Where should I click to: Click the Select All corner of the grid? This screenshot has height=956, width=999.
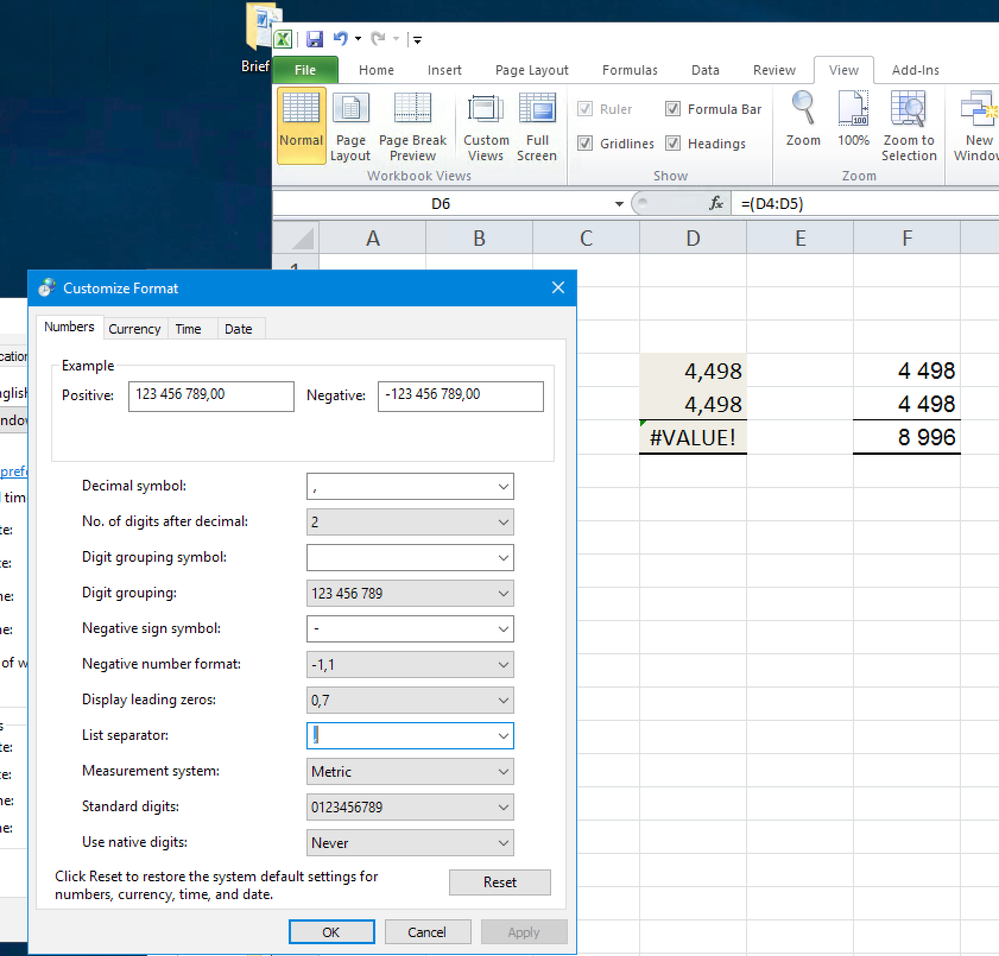point(296,238)
